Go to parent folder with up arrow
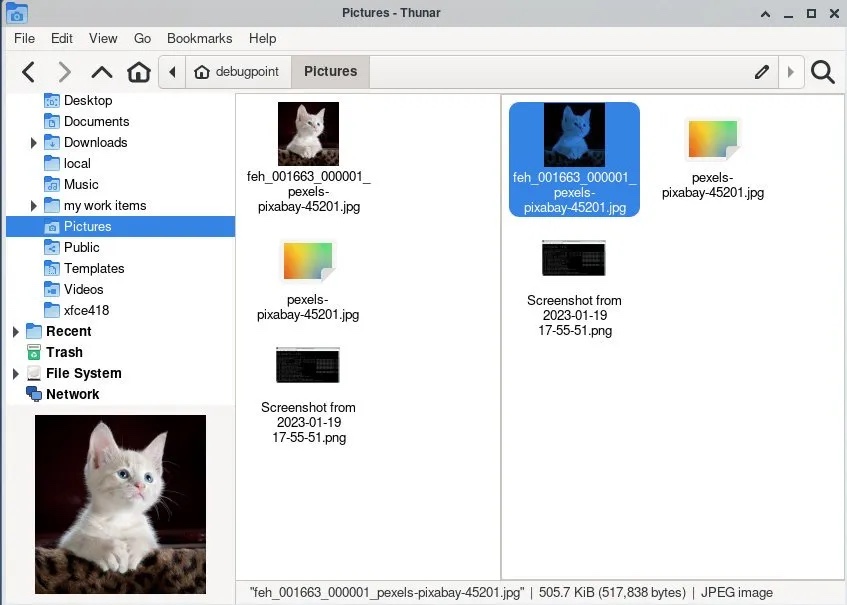The image size is (847, 605). pos(102,72)
